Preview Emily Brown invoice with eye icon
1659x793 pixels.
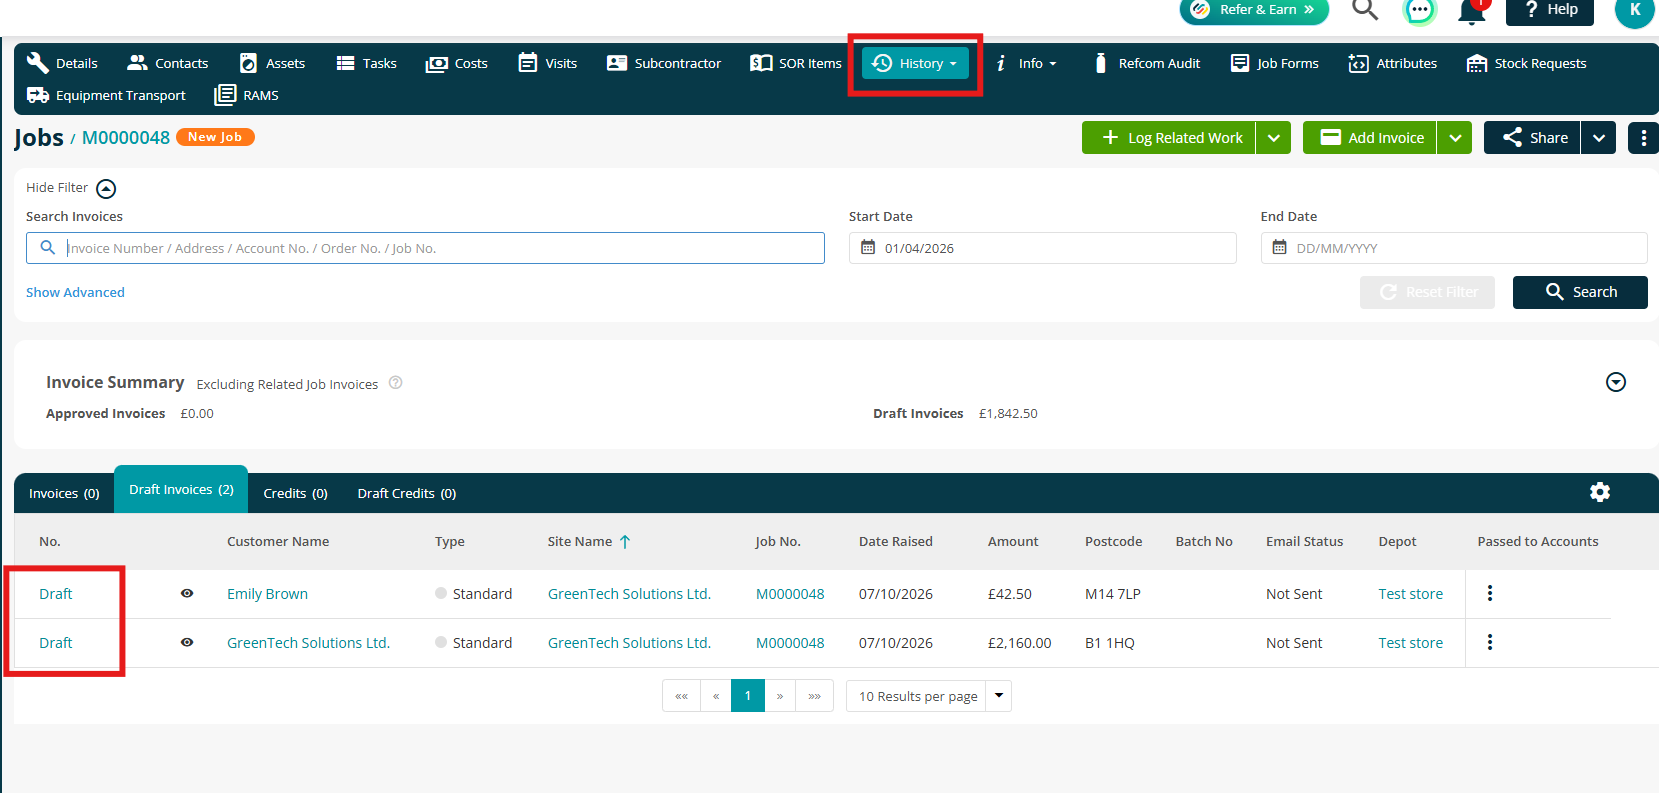[187, 593]
